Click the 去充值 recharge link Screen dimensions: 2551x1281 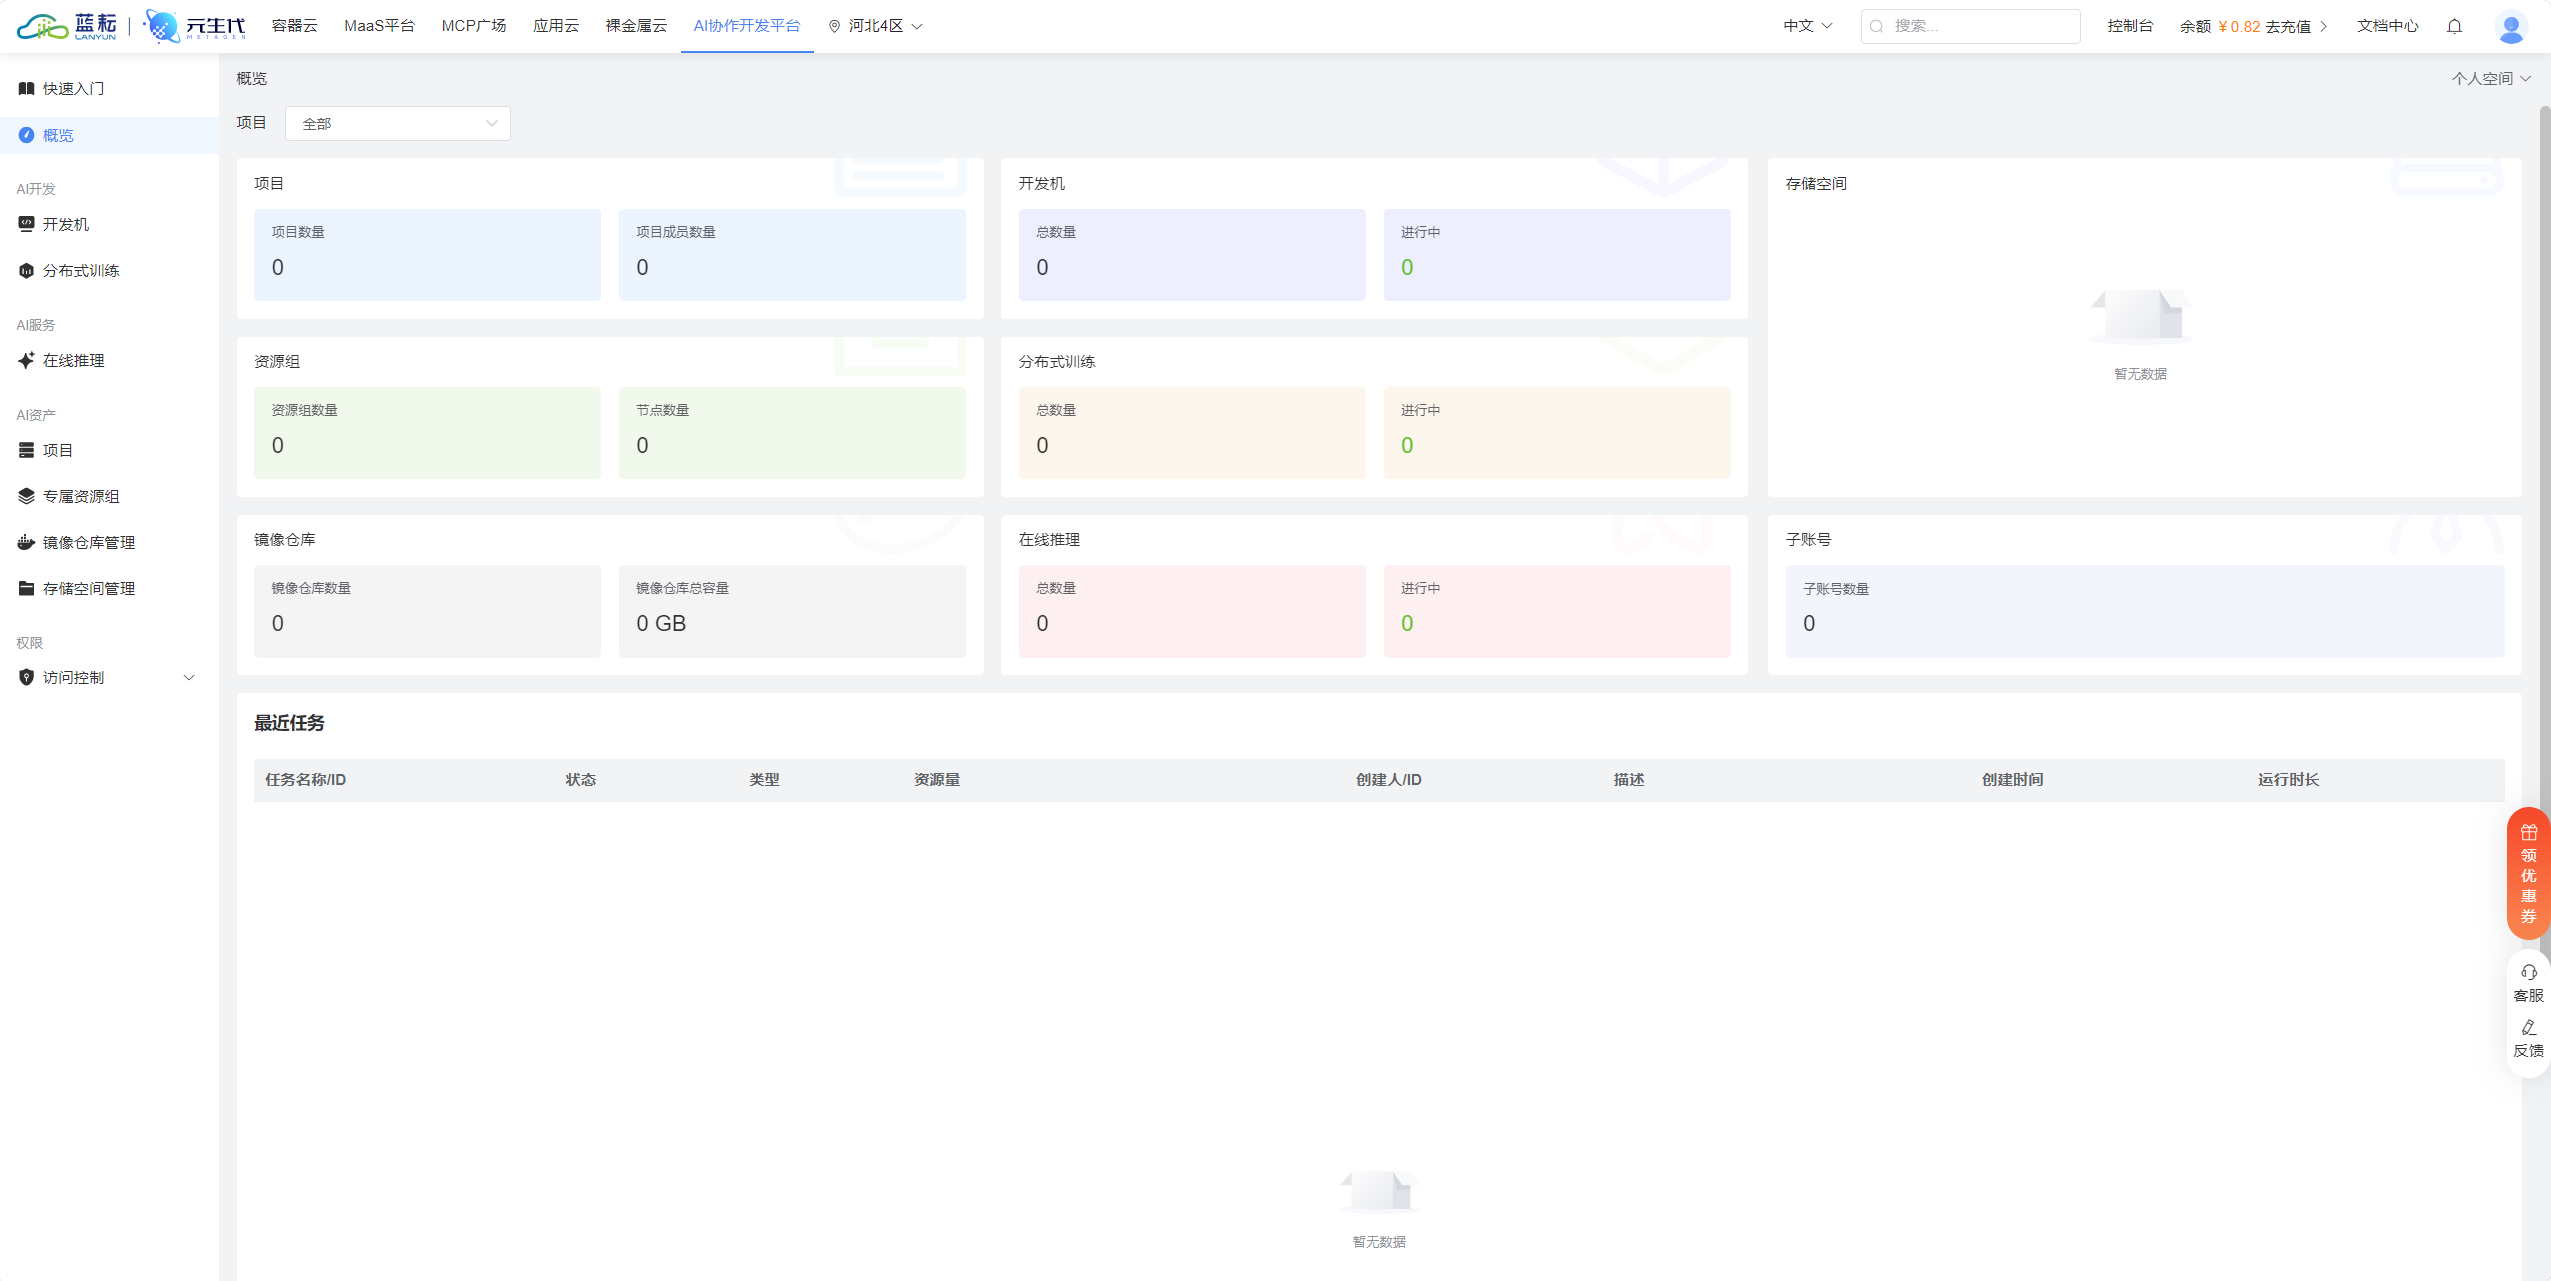2288,26
